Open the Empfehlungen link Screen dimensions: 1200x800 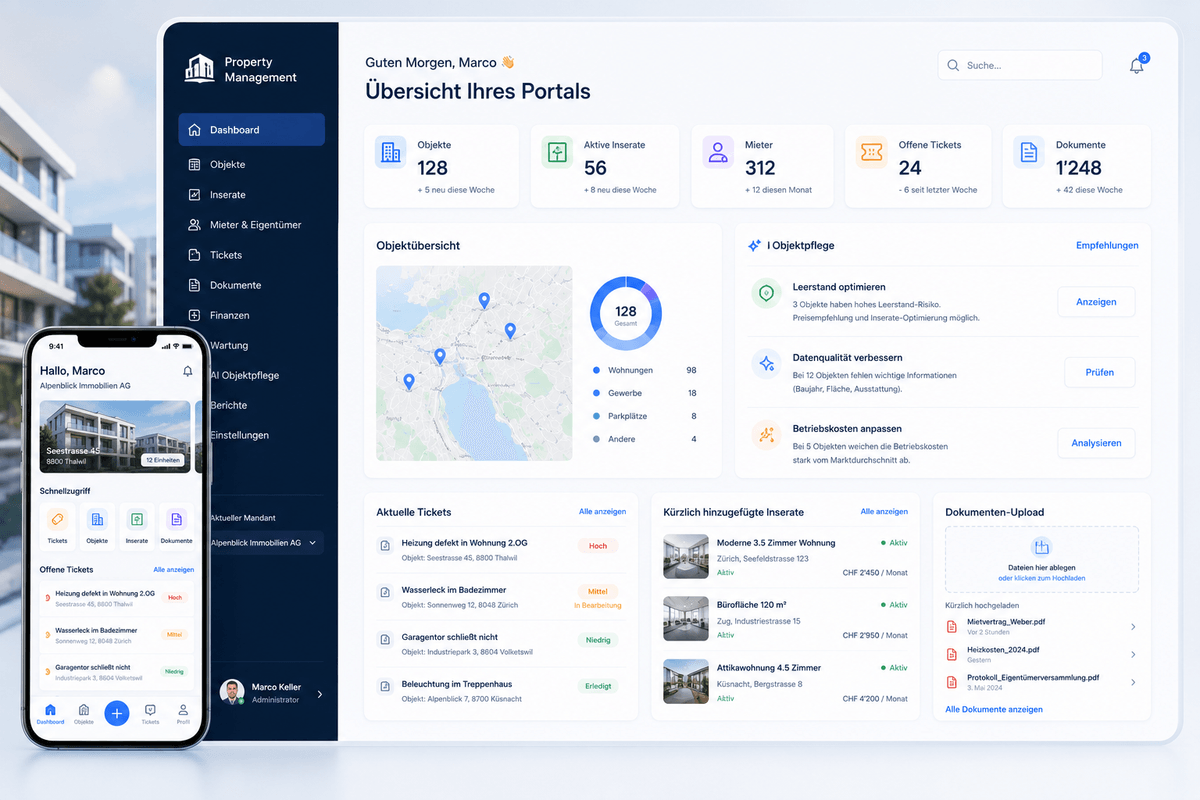point(1107,245)
